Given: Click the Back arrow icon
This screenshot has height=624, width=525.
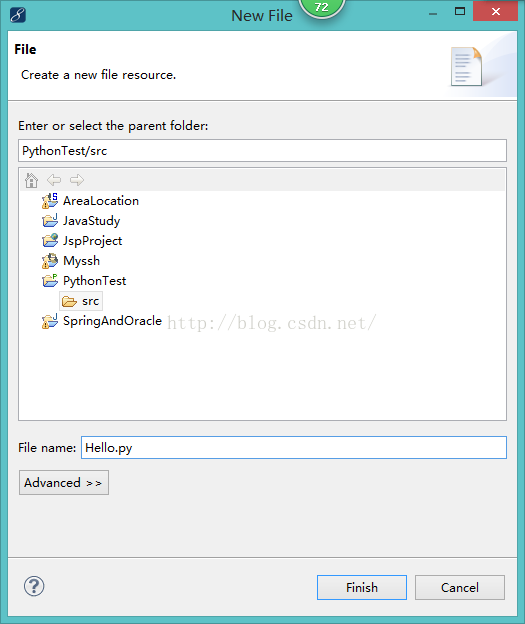Looking at the screenshot, I should 54,180.
